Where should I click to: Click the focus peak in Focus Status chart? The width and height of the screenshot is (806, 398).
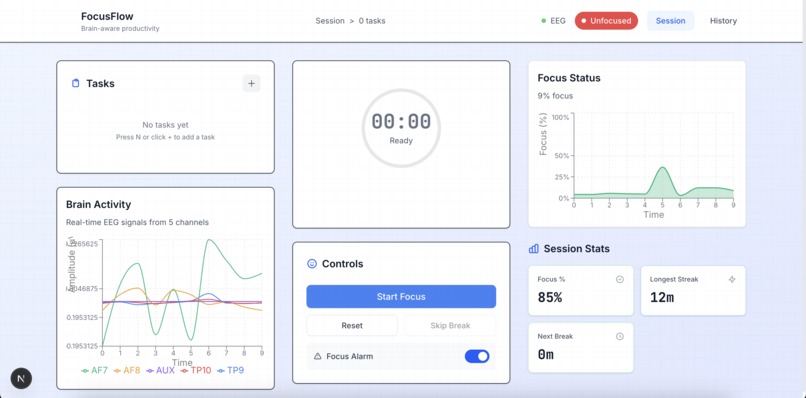(663, 168)
